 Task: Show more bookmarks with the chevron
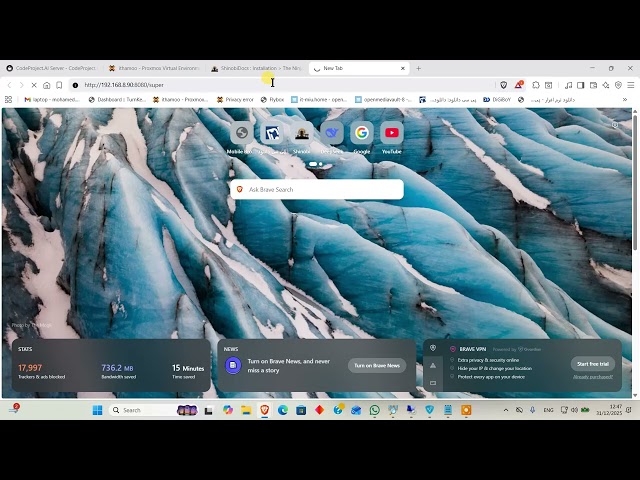click(624, 99)
